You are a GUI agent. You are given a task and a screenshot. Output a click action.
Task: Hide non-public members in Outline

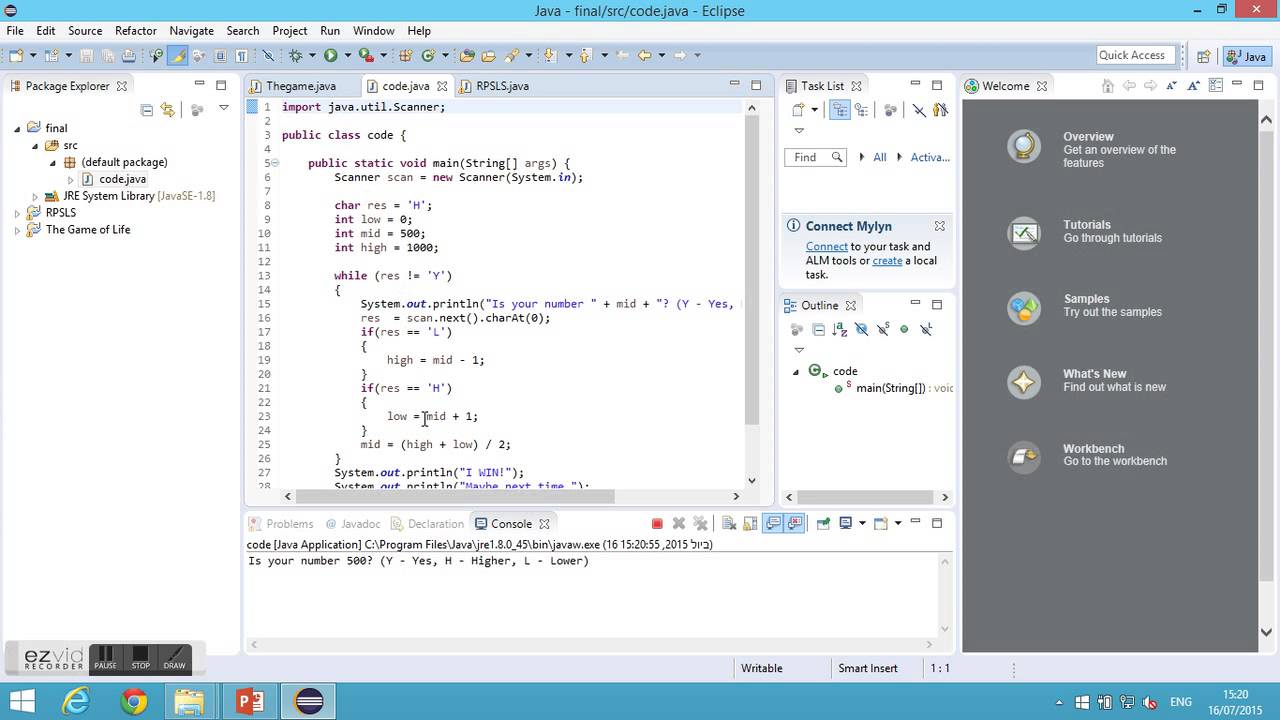pyautogui.click(x=904, y=329)
